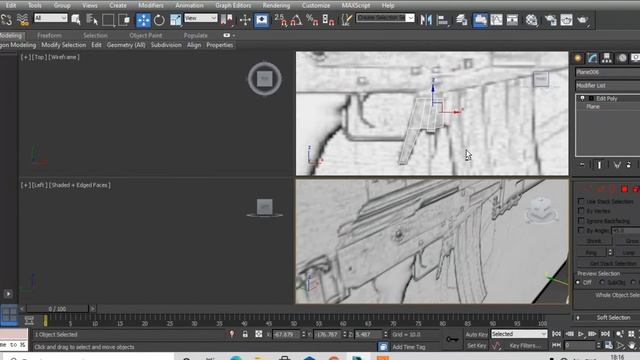Enable the Use Stack Selection checkbox

581,201
